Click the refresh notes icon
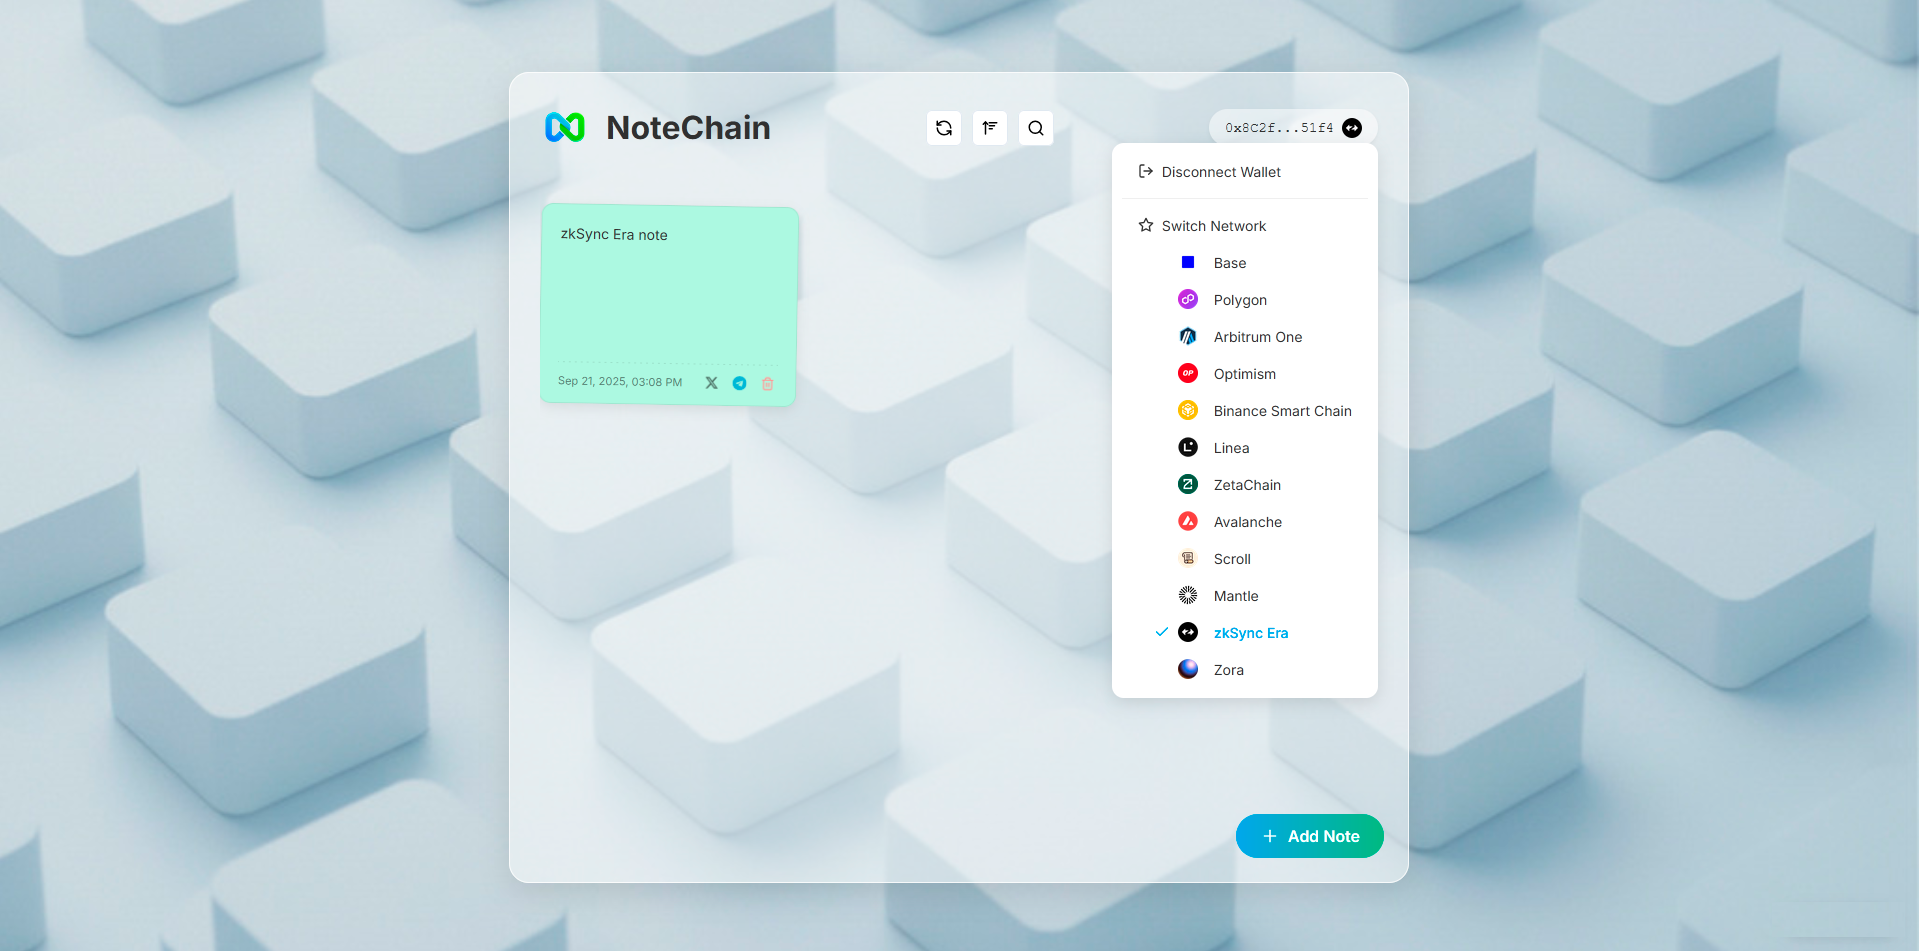This screenshot has height=951, width=1919. click(943, 127)
